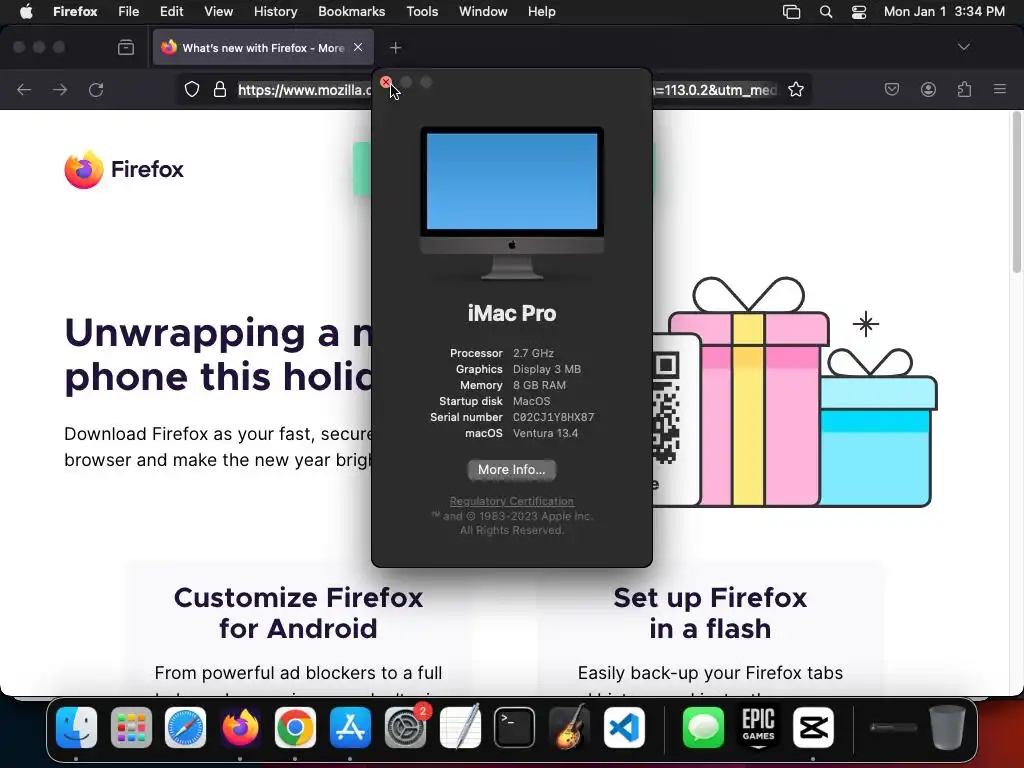Open the Window menu

click(x=483, y=12)
